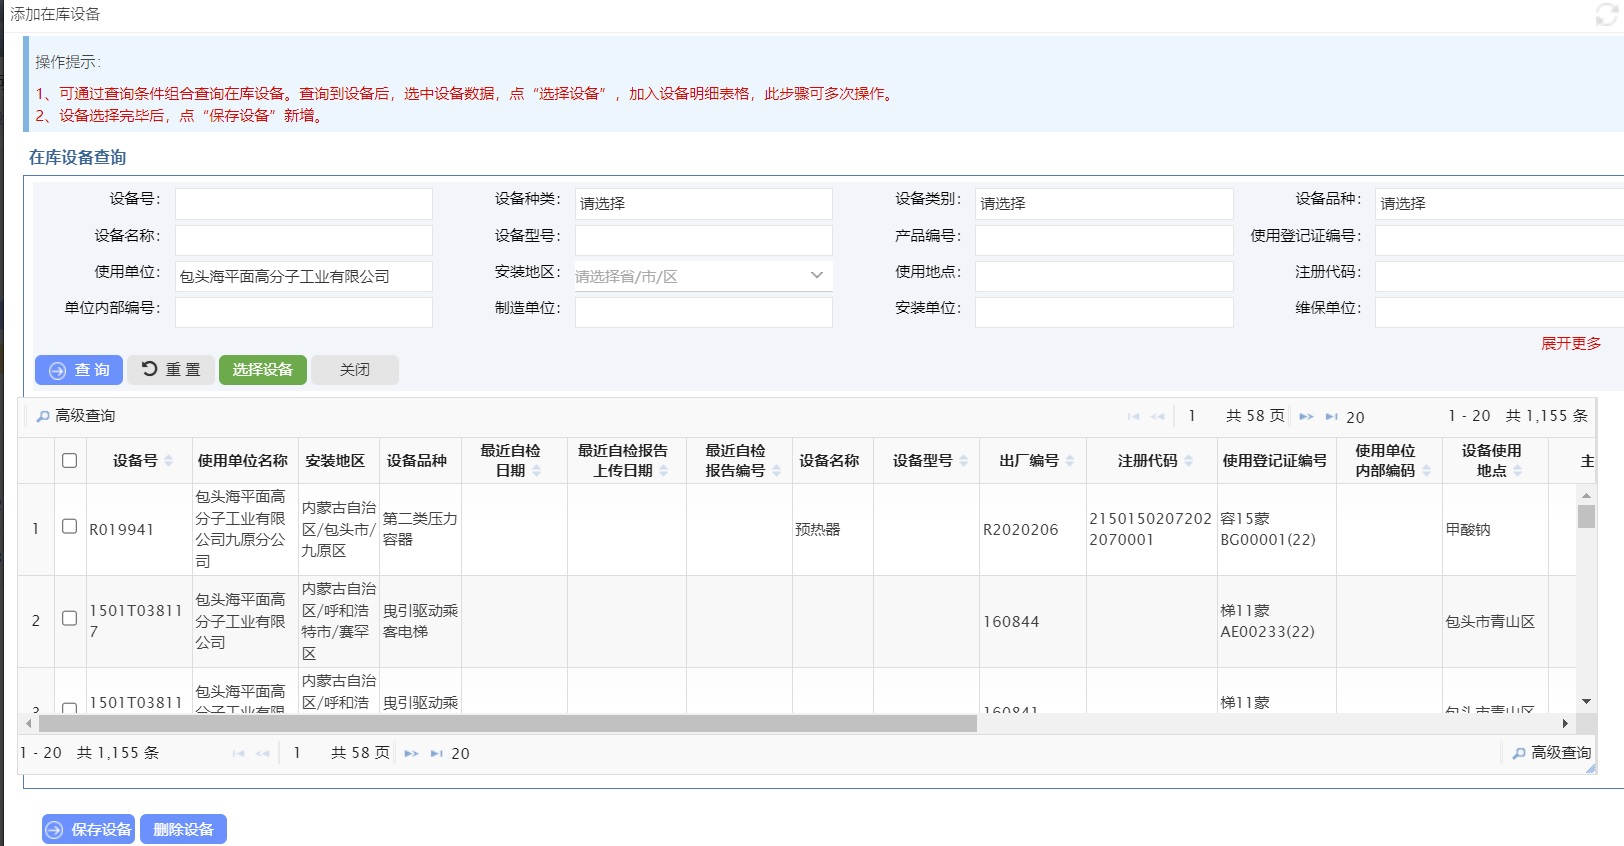Image resolution: width=1624 pixels, height=846 pixels.
Task: Sort by 设备型号 column arrows
Action: coord(964,461)
